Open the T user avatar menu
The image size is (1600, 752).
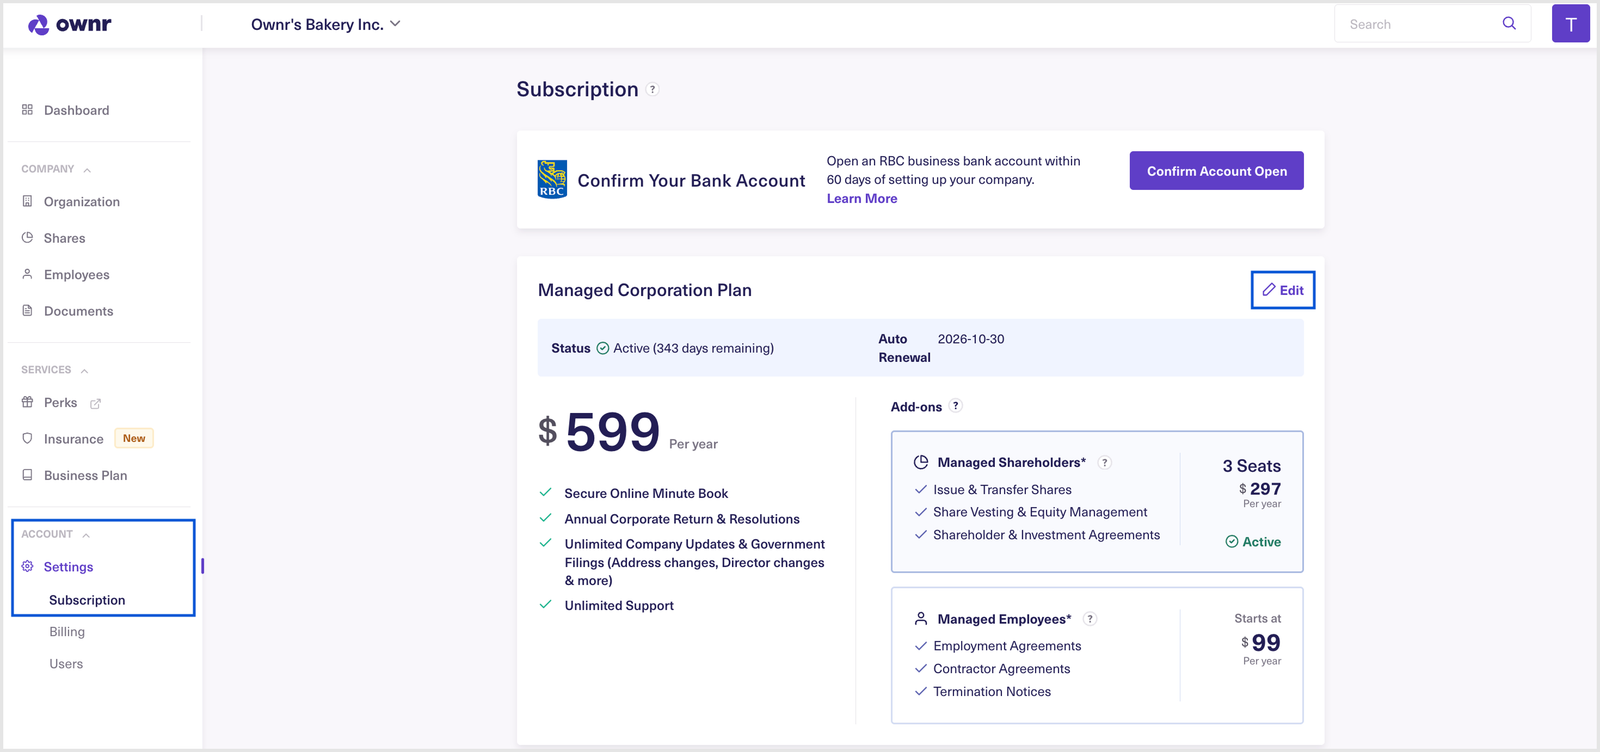[1570, 24]
